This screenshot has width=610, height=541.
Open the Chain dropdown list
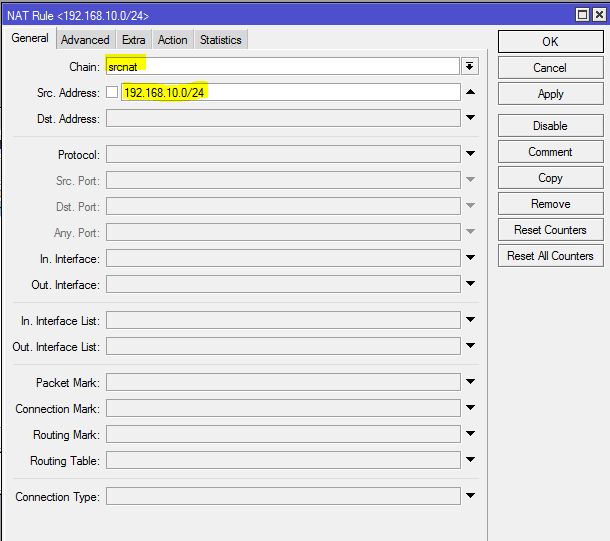(470, 67)
